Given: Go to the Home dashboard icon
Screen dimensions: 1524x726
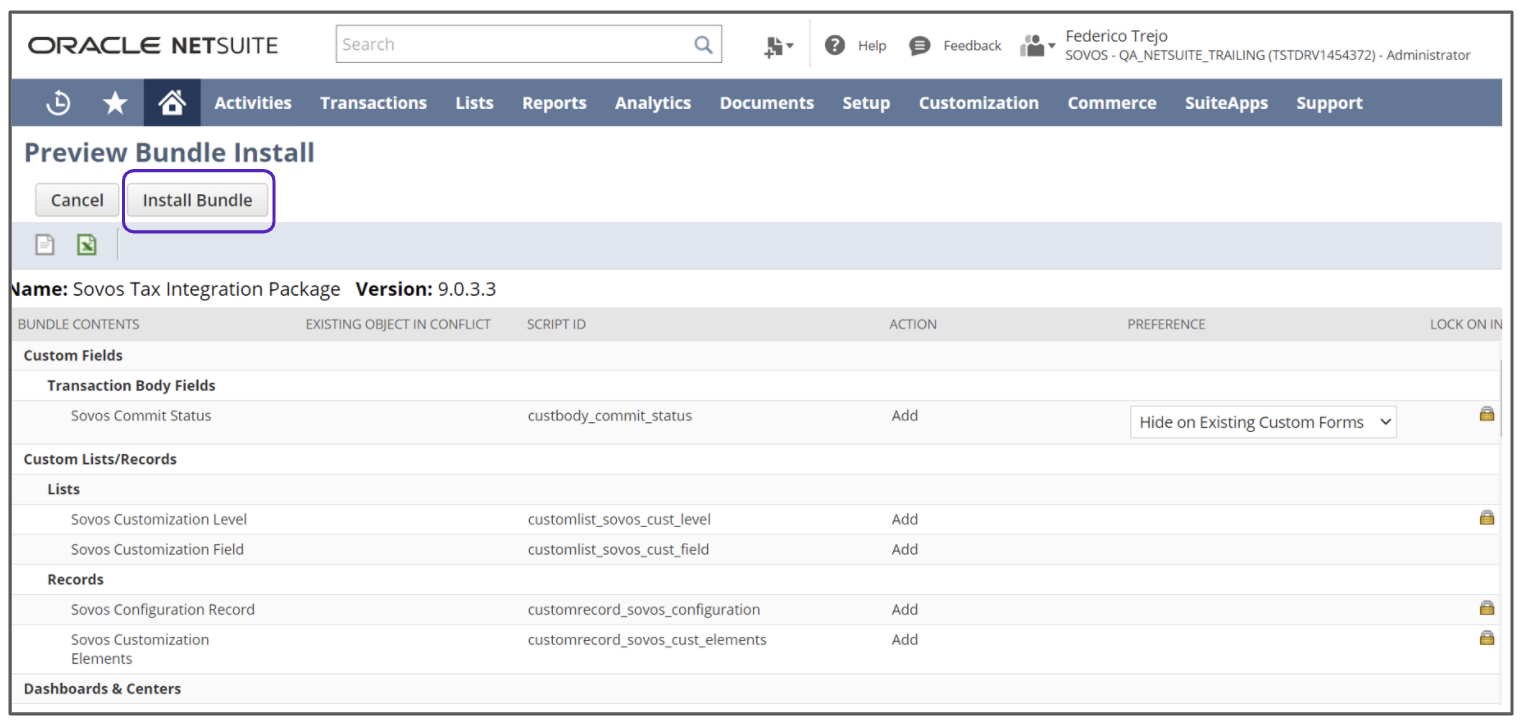Looking at the screenshot, I should pos(172,103).
